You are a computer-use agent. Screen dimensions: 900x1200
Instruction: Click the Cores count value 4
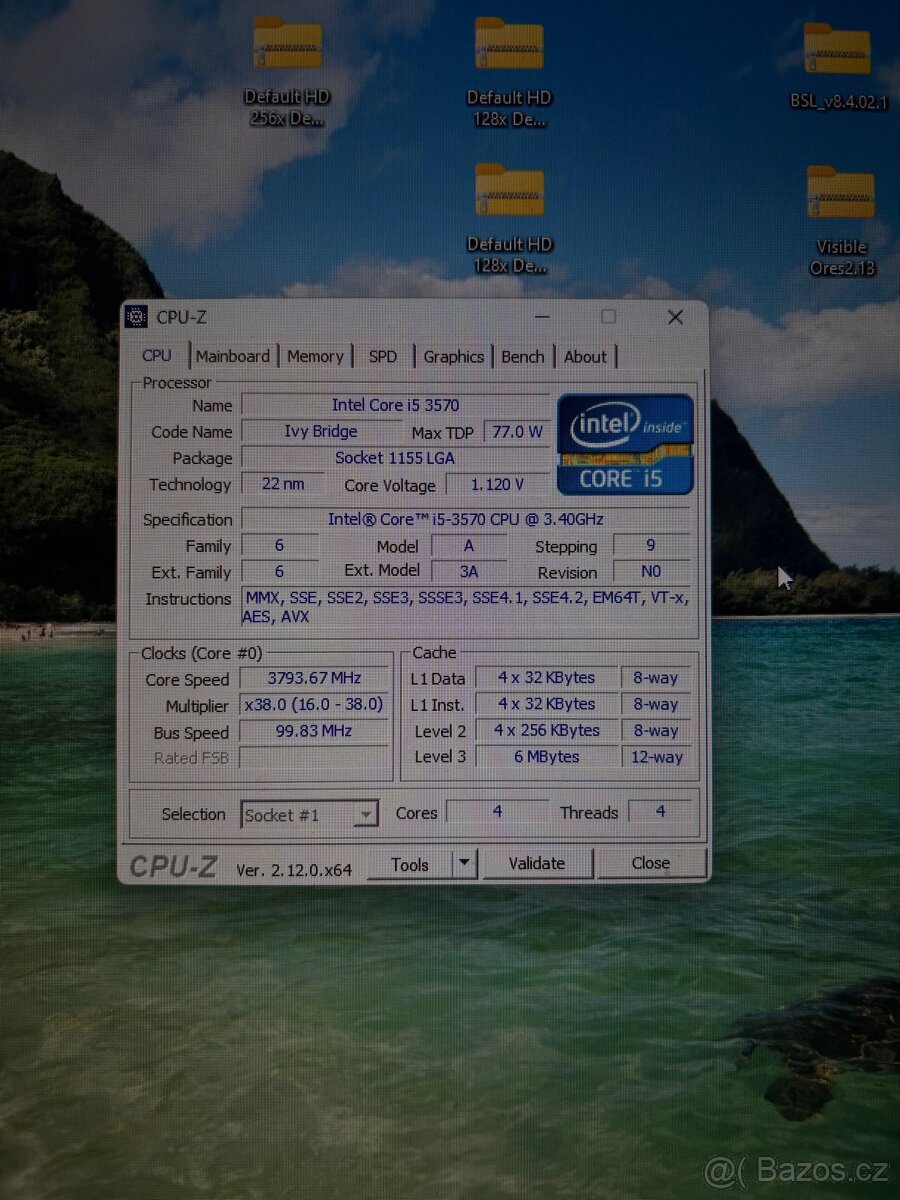click(497, 812)
